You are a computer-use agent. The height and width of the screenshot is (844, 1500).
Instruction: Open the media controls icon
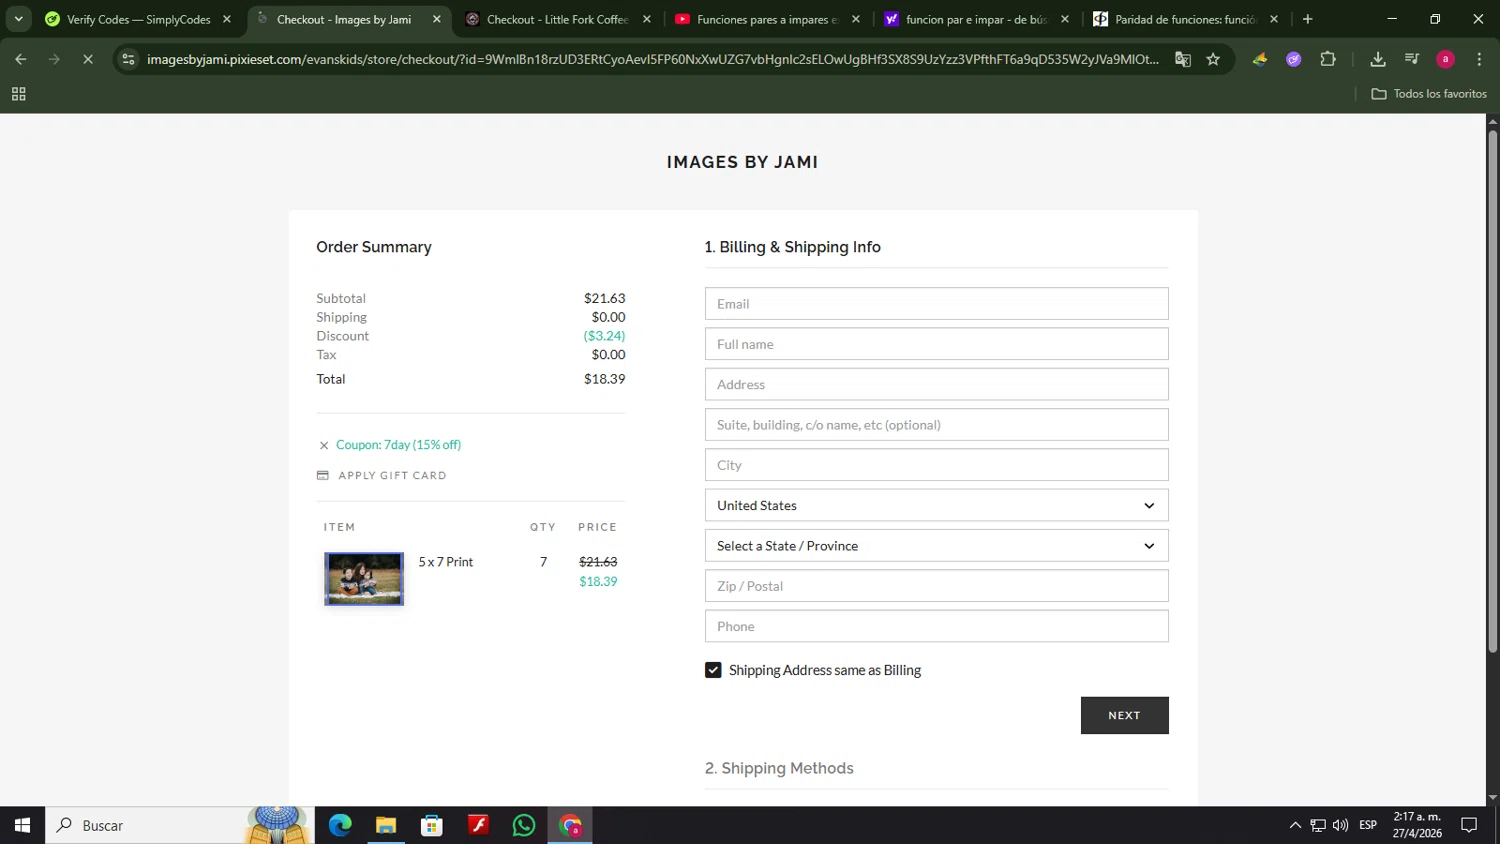tap(1412, 60)
